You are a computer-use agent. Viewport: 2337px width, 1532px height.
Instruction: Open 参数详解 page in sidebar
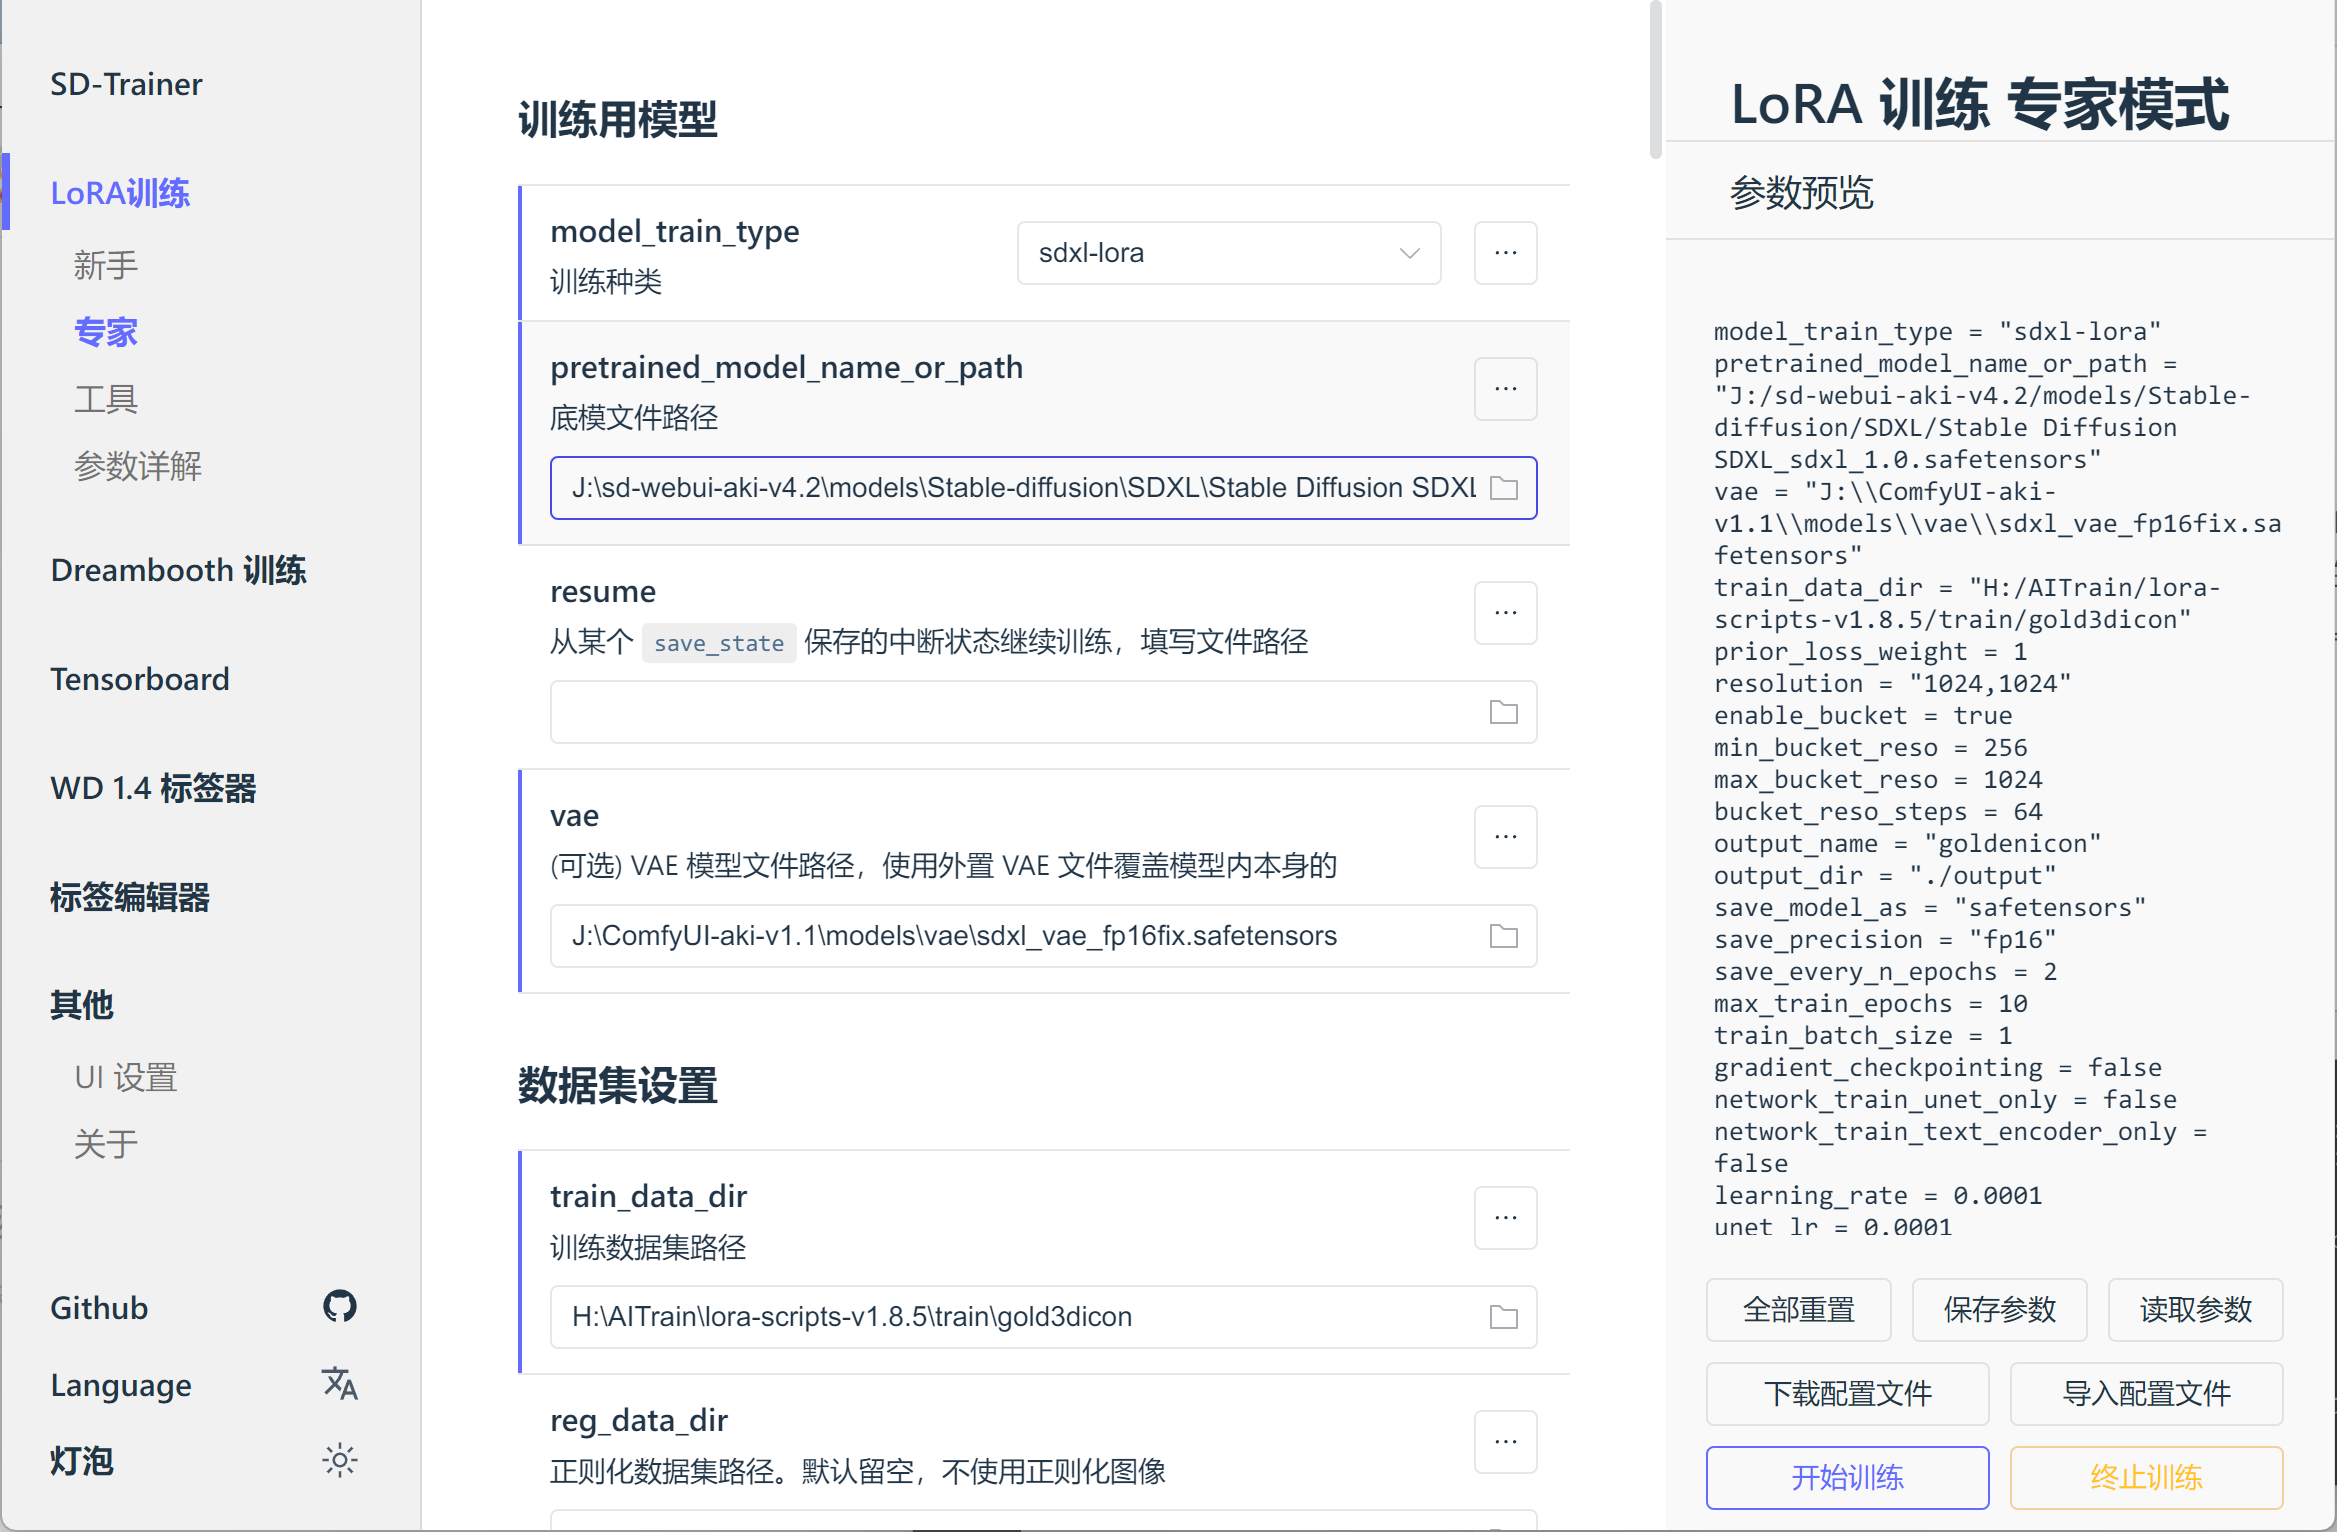138,466
